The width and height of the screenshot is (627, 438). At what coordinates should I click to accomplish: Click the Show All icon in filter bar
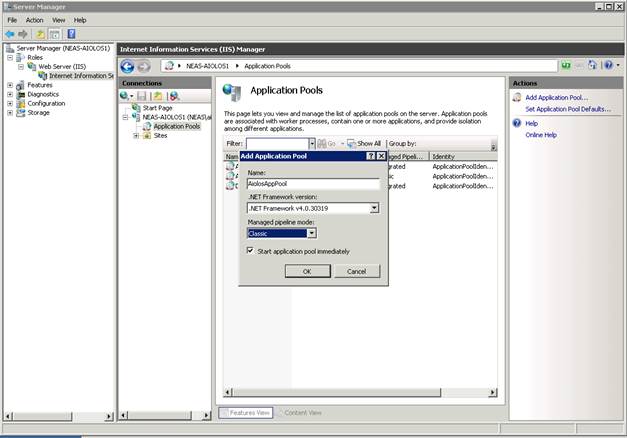[x=351, y=143]
